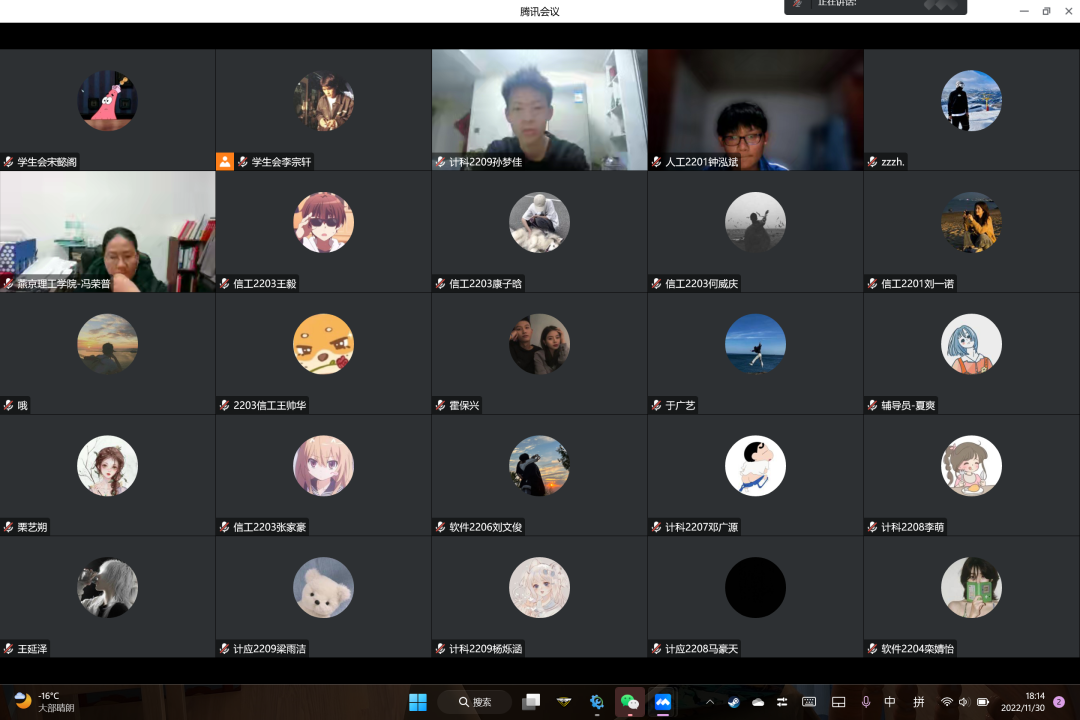Screen dimensions: 1080x720
Task: Click the OneDrive cloud tray icon
Action: pos(758,702)
